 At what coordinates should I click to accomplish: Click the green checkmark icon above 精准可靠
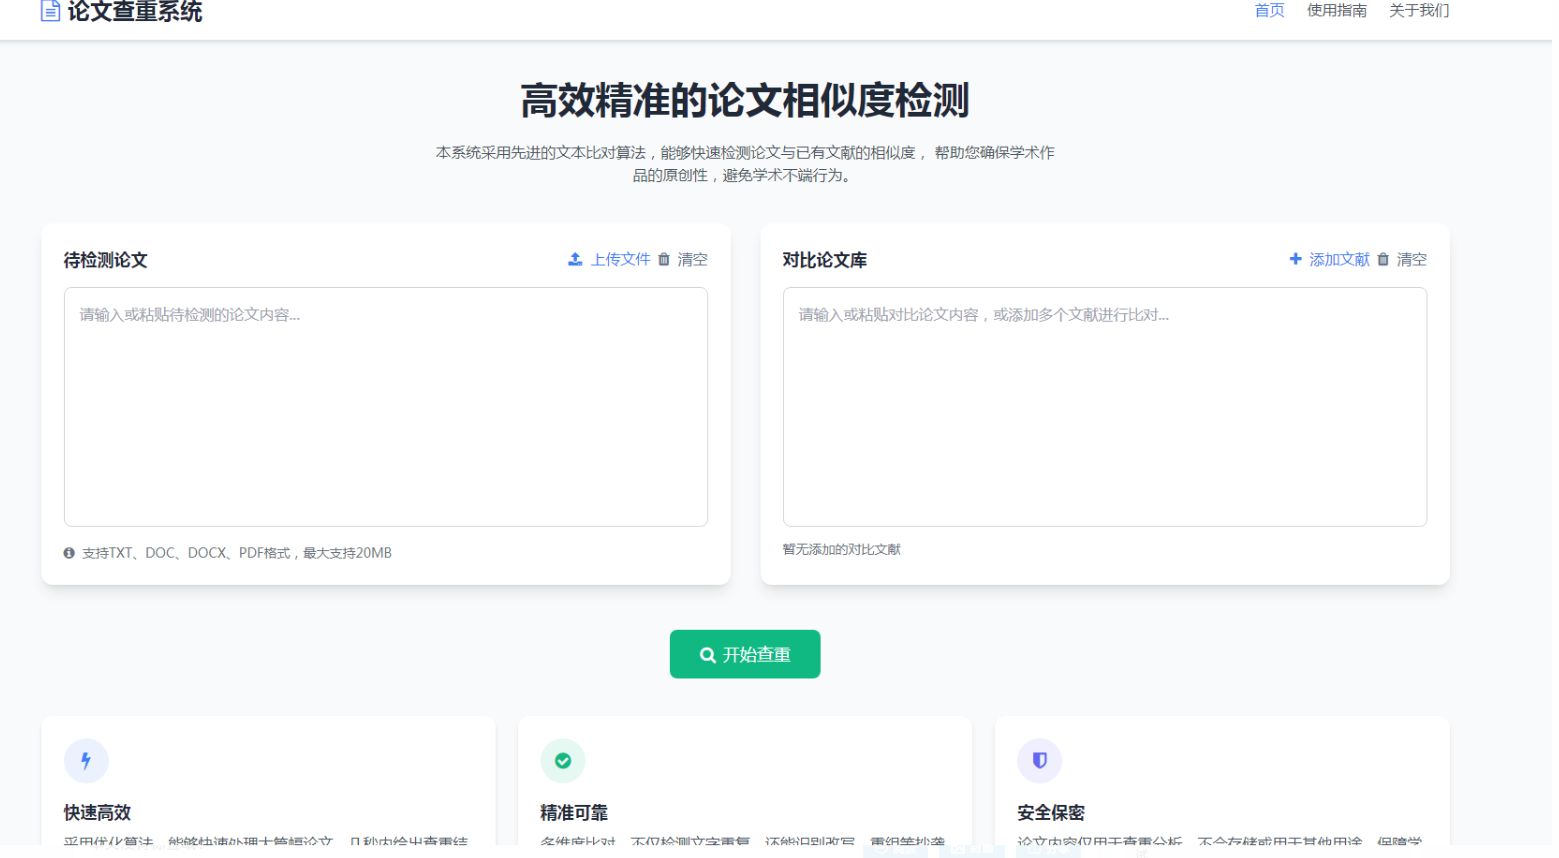tap(563, 760)
